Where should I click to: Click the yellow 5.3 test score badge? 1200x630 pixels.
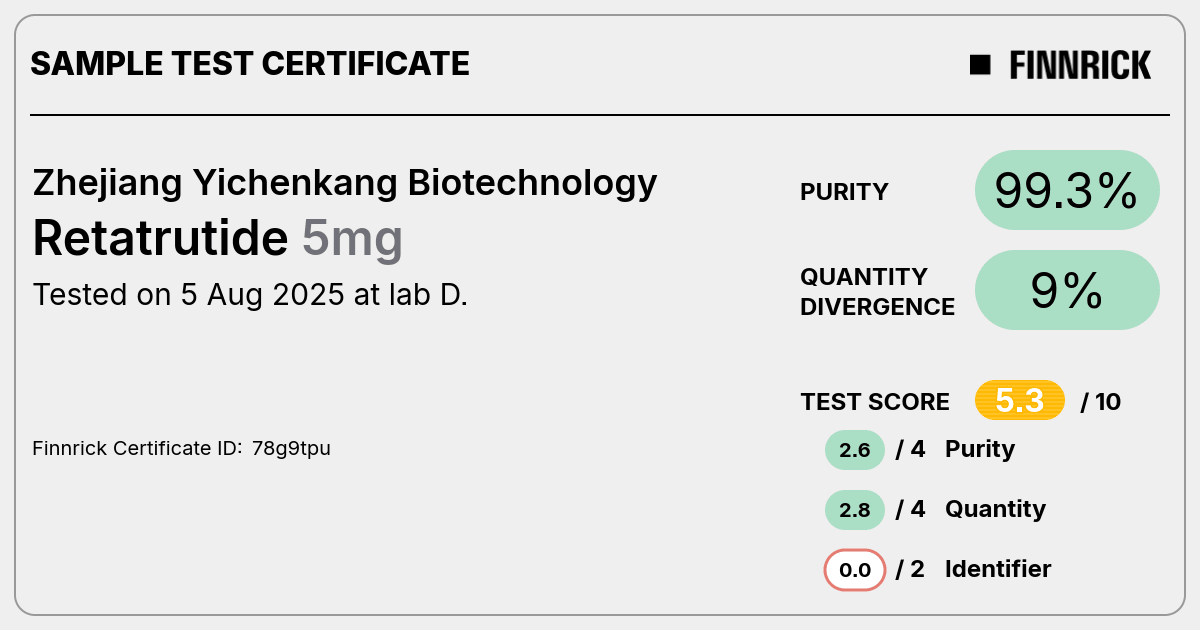pyautogui.click(x=1020, y=401)
